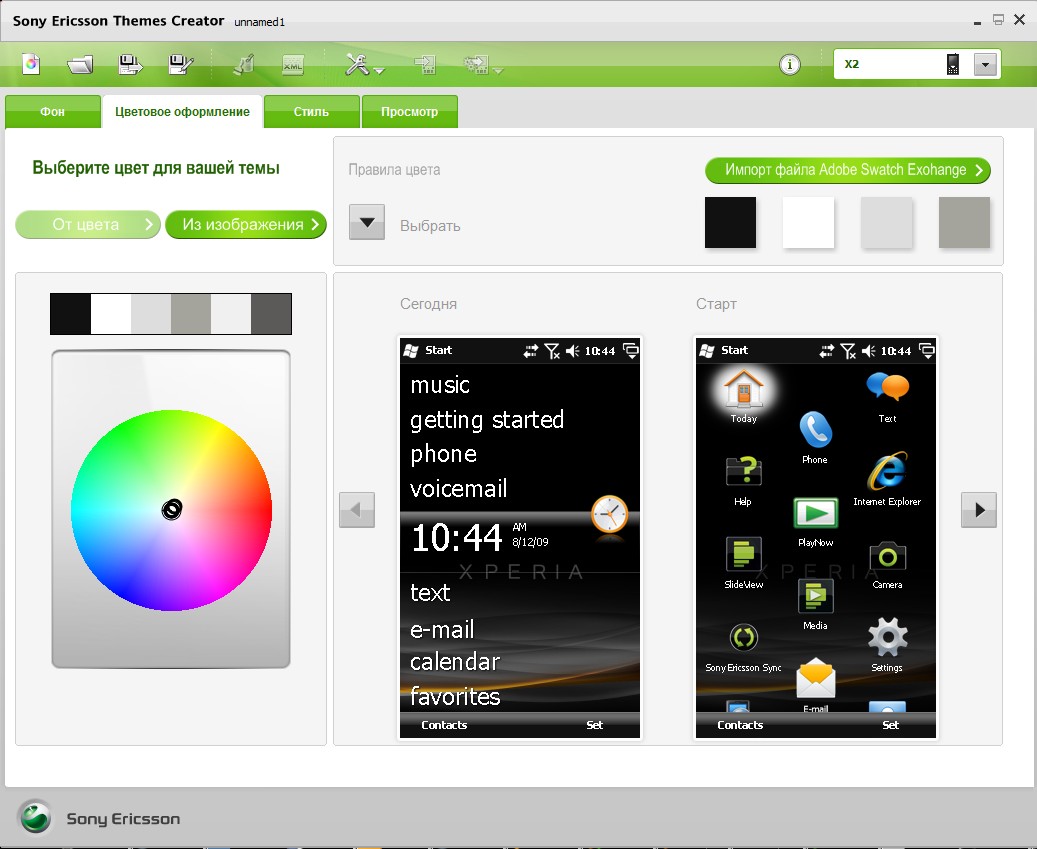Click the XML toolbar icon
This screenshot has width=1037, height=849.
(292, 64)
